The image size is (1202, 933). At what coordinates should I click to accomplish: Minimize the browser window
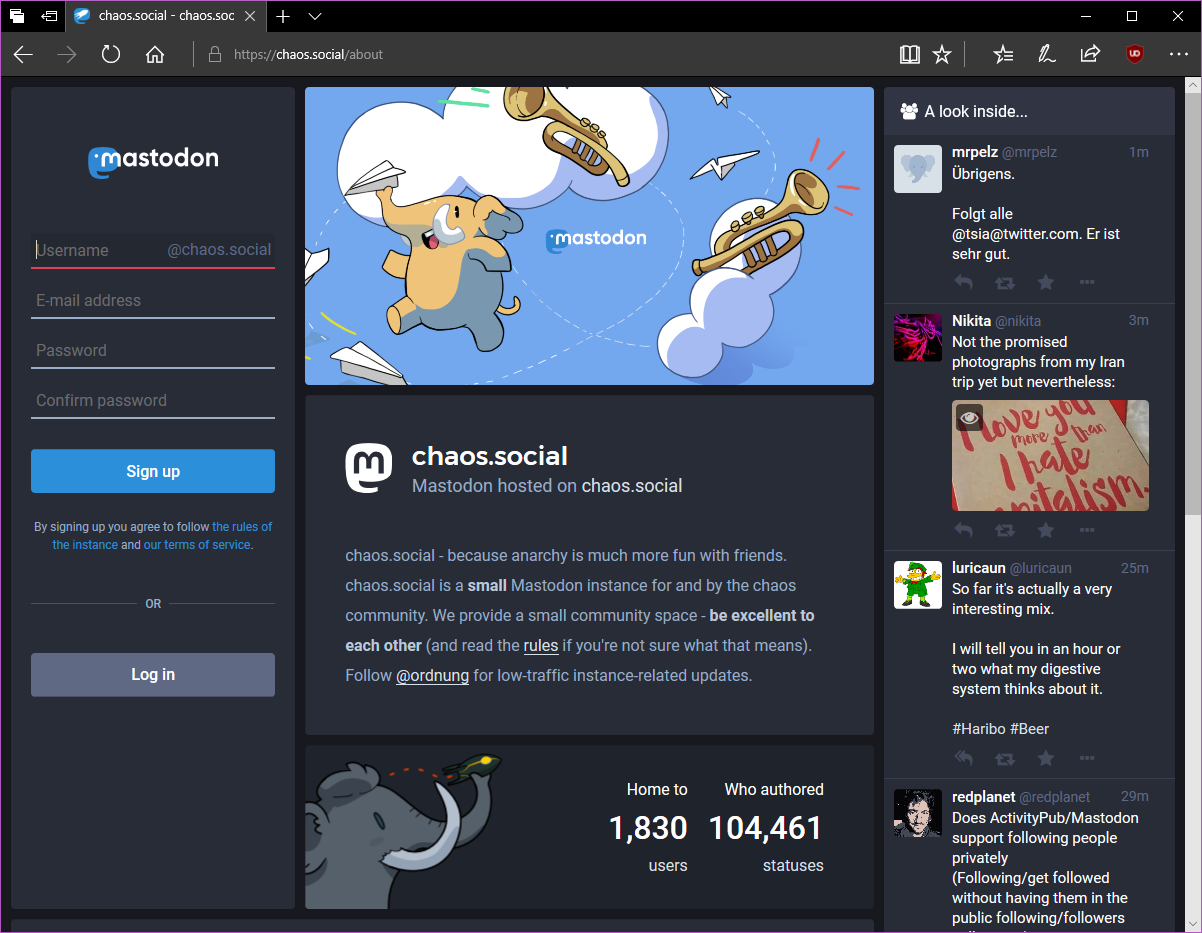pos(1087,16)
